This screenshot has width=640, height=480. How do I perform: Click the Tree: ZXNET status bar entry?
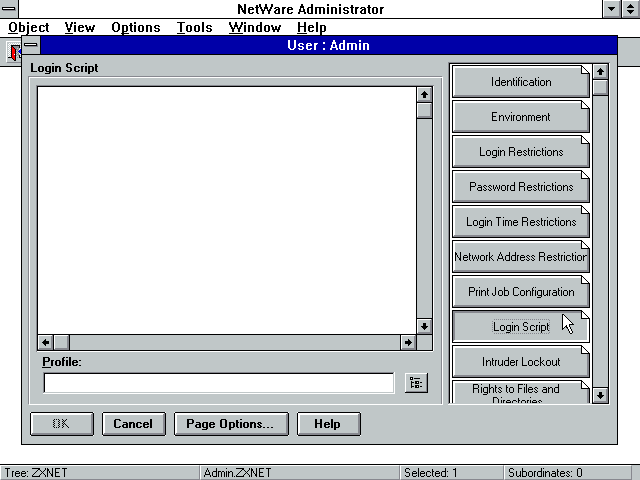[100, 473]
